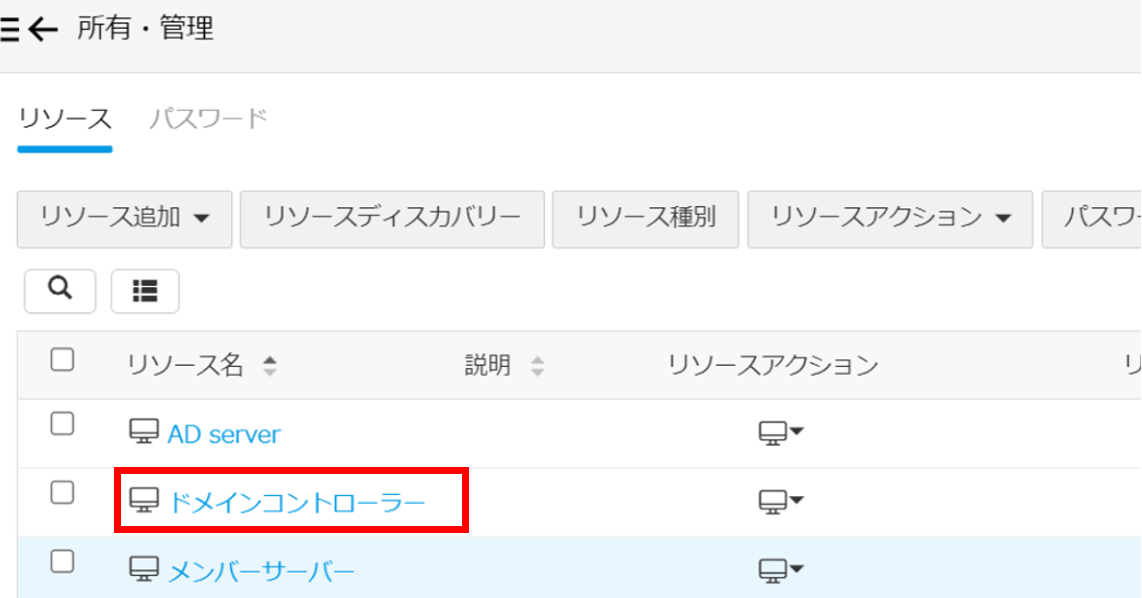Check the ドメインコントローラー row checkbox
Viewport: 1142px width, 598px height.
(x=62, y=492)
